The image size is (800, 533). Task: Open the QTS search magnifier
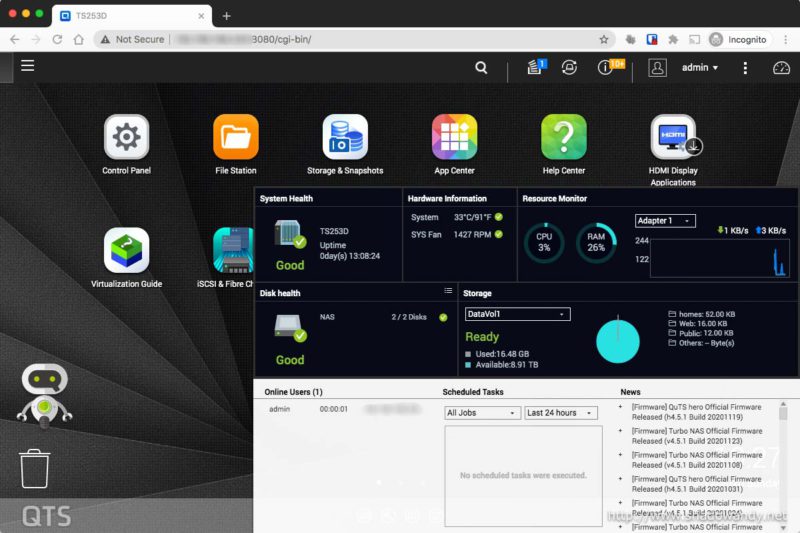pyautogui.click(x=481, y=68)
